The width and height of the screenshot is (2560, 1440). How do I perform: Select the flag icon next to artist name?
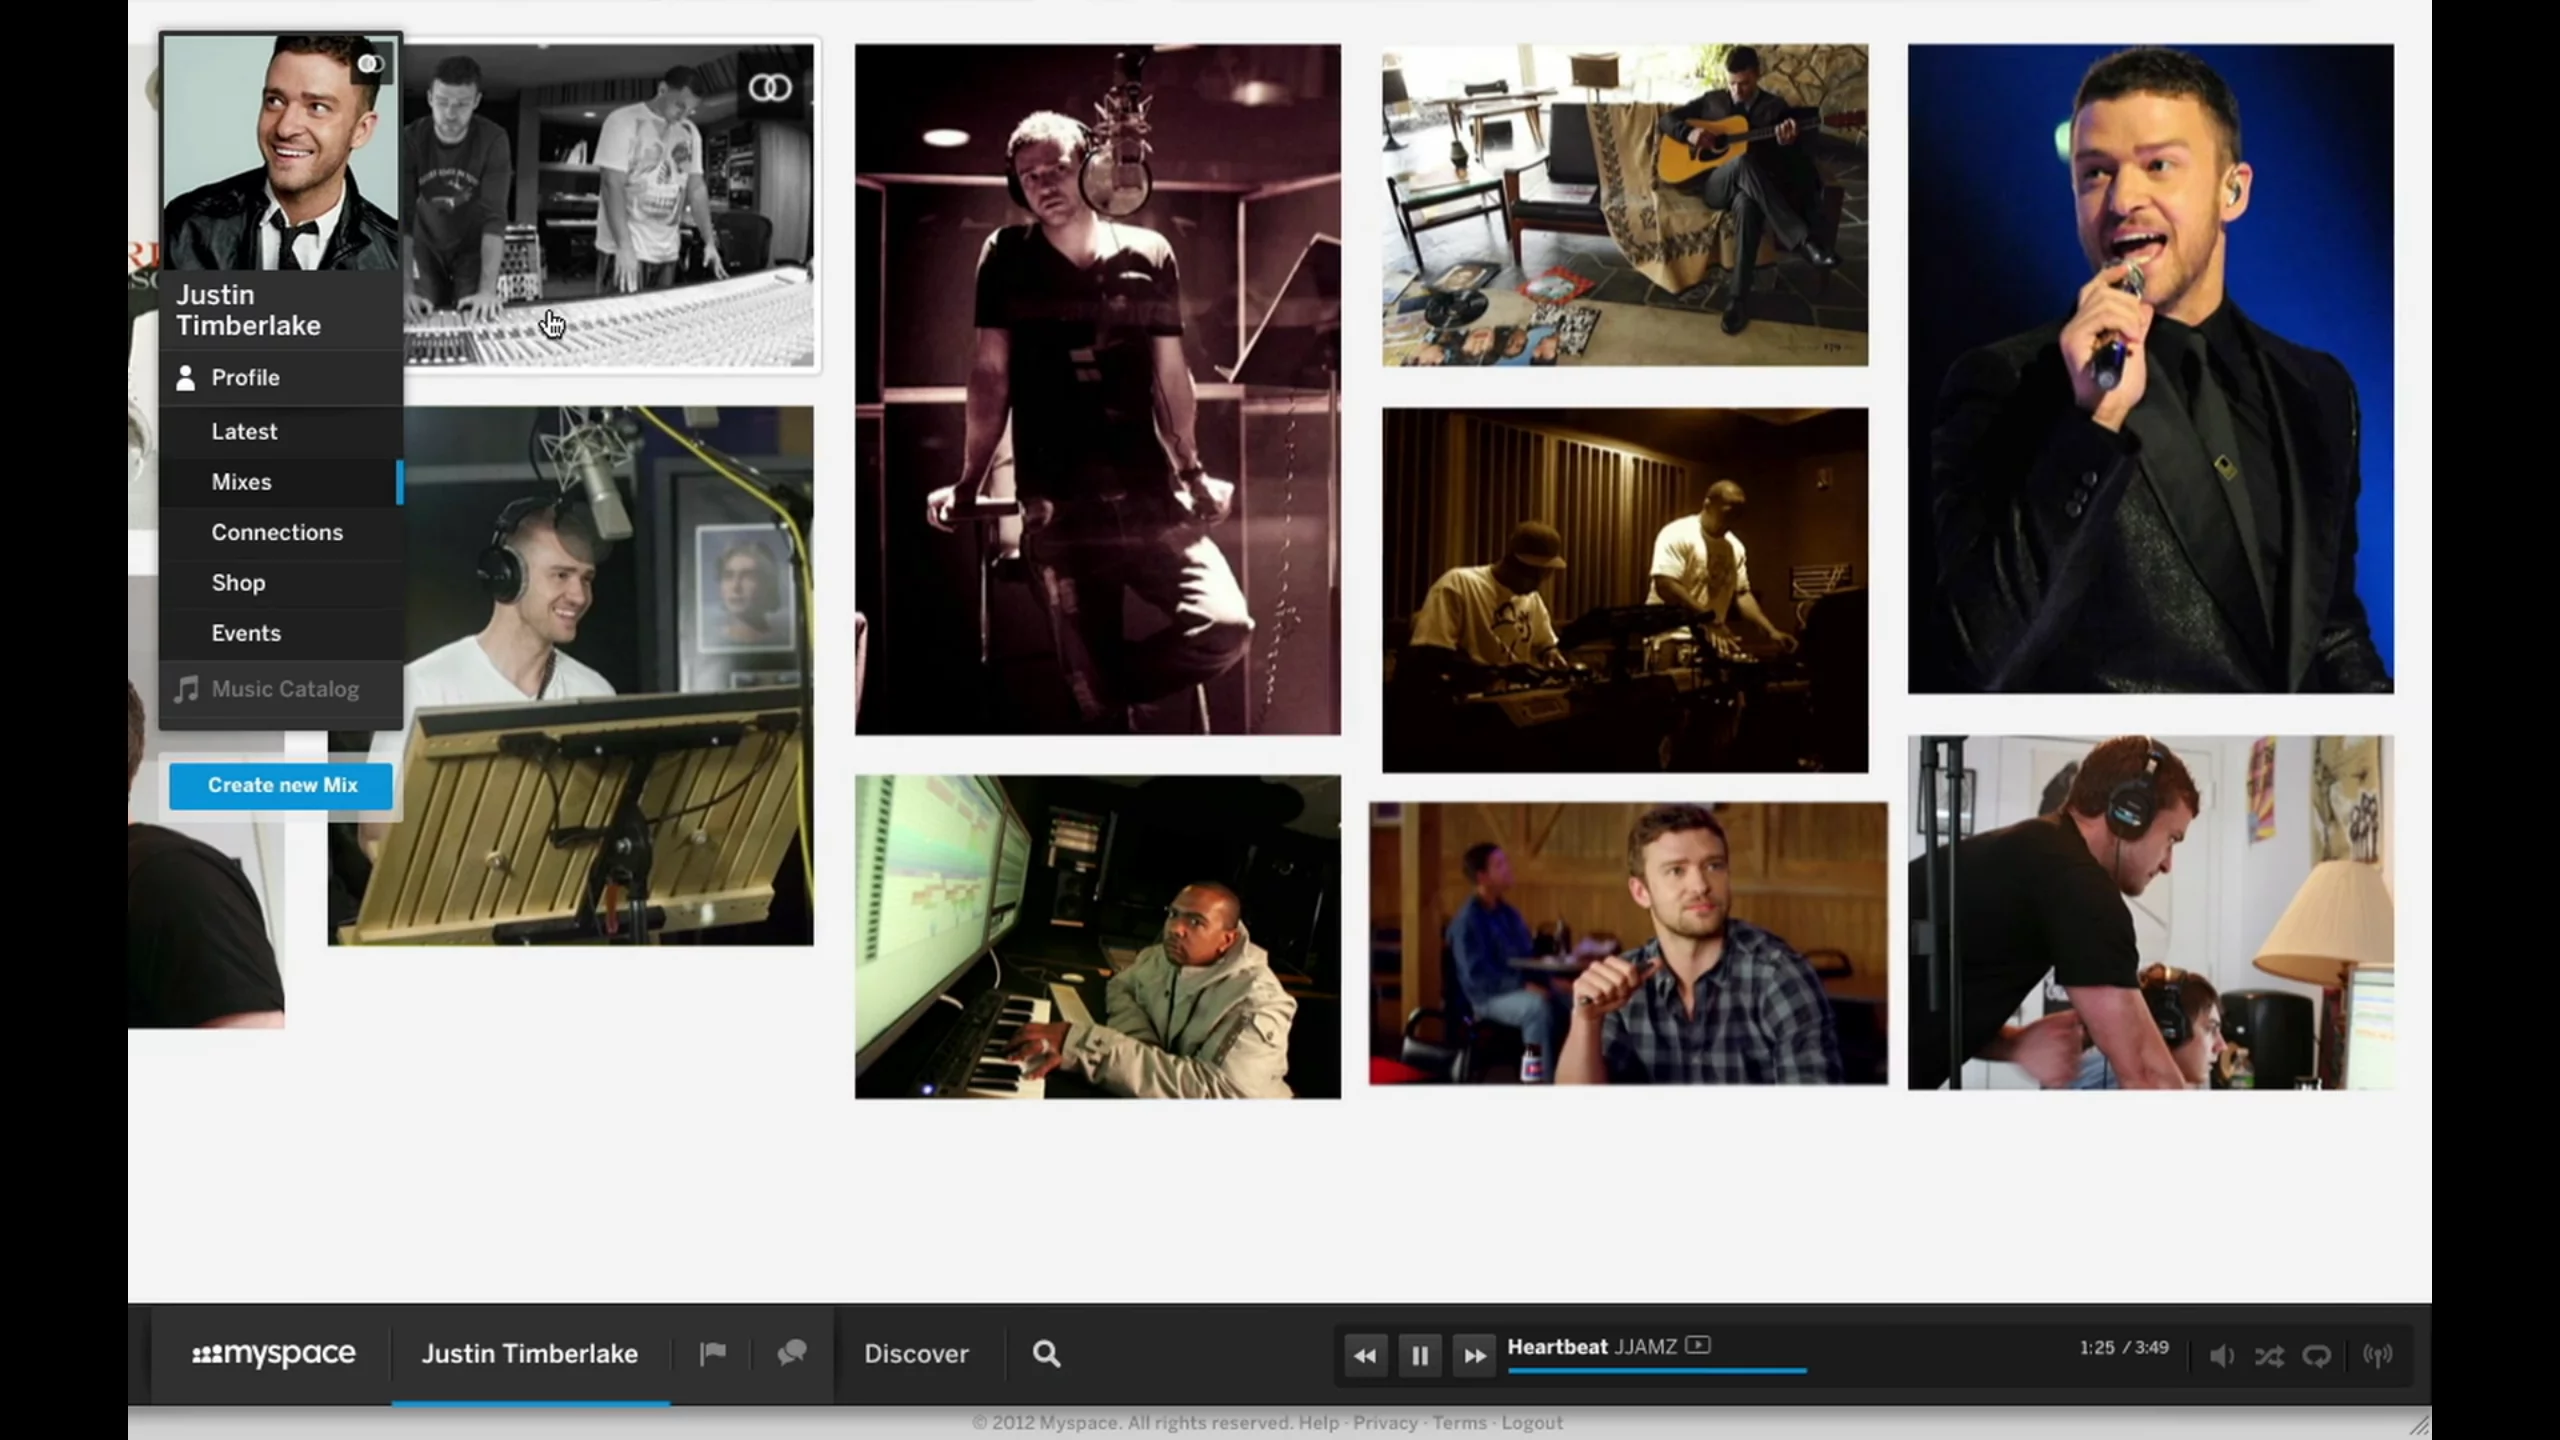pyautogui.click(x=712, y=1353)
